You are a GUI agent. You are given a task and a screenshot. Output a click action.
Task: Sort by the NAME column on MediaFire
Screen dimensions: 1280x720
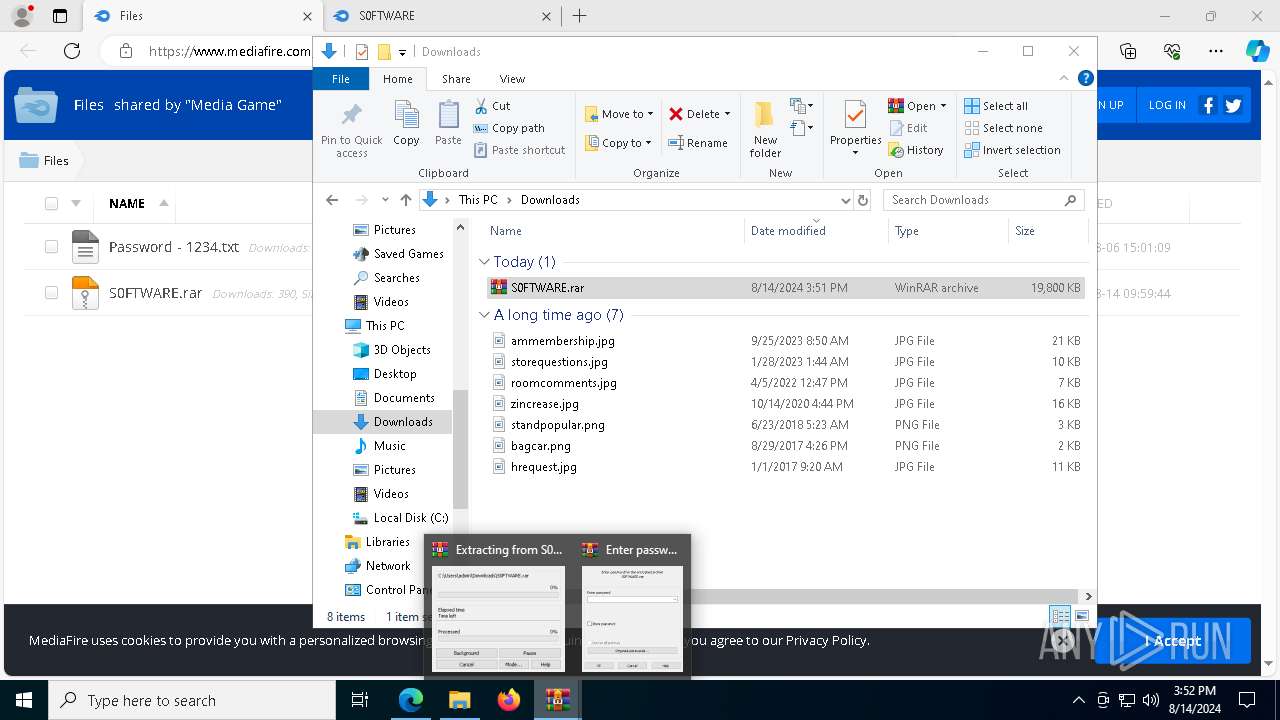click(x=127, y=203)
